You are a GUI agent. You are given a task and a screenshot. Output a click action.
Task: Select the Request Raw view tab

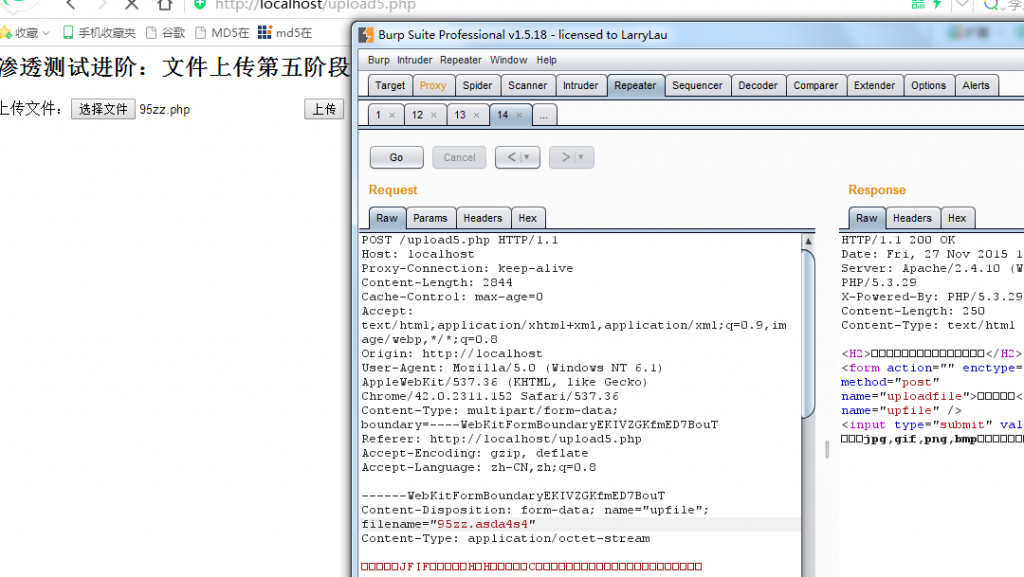(x=387, y=218)
